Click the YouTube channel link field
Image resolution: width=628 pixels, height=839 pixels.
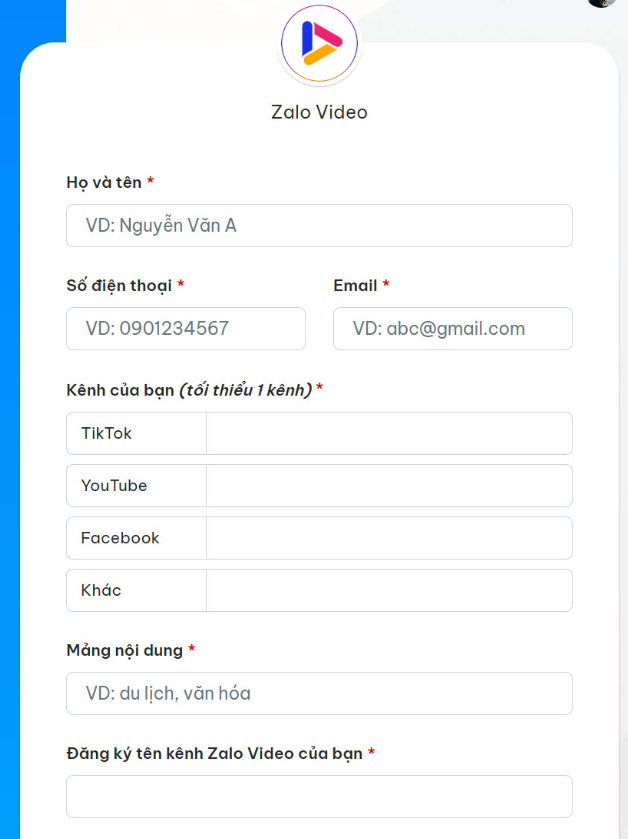point(389,485)
